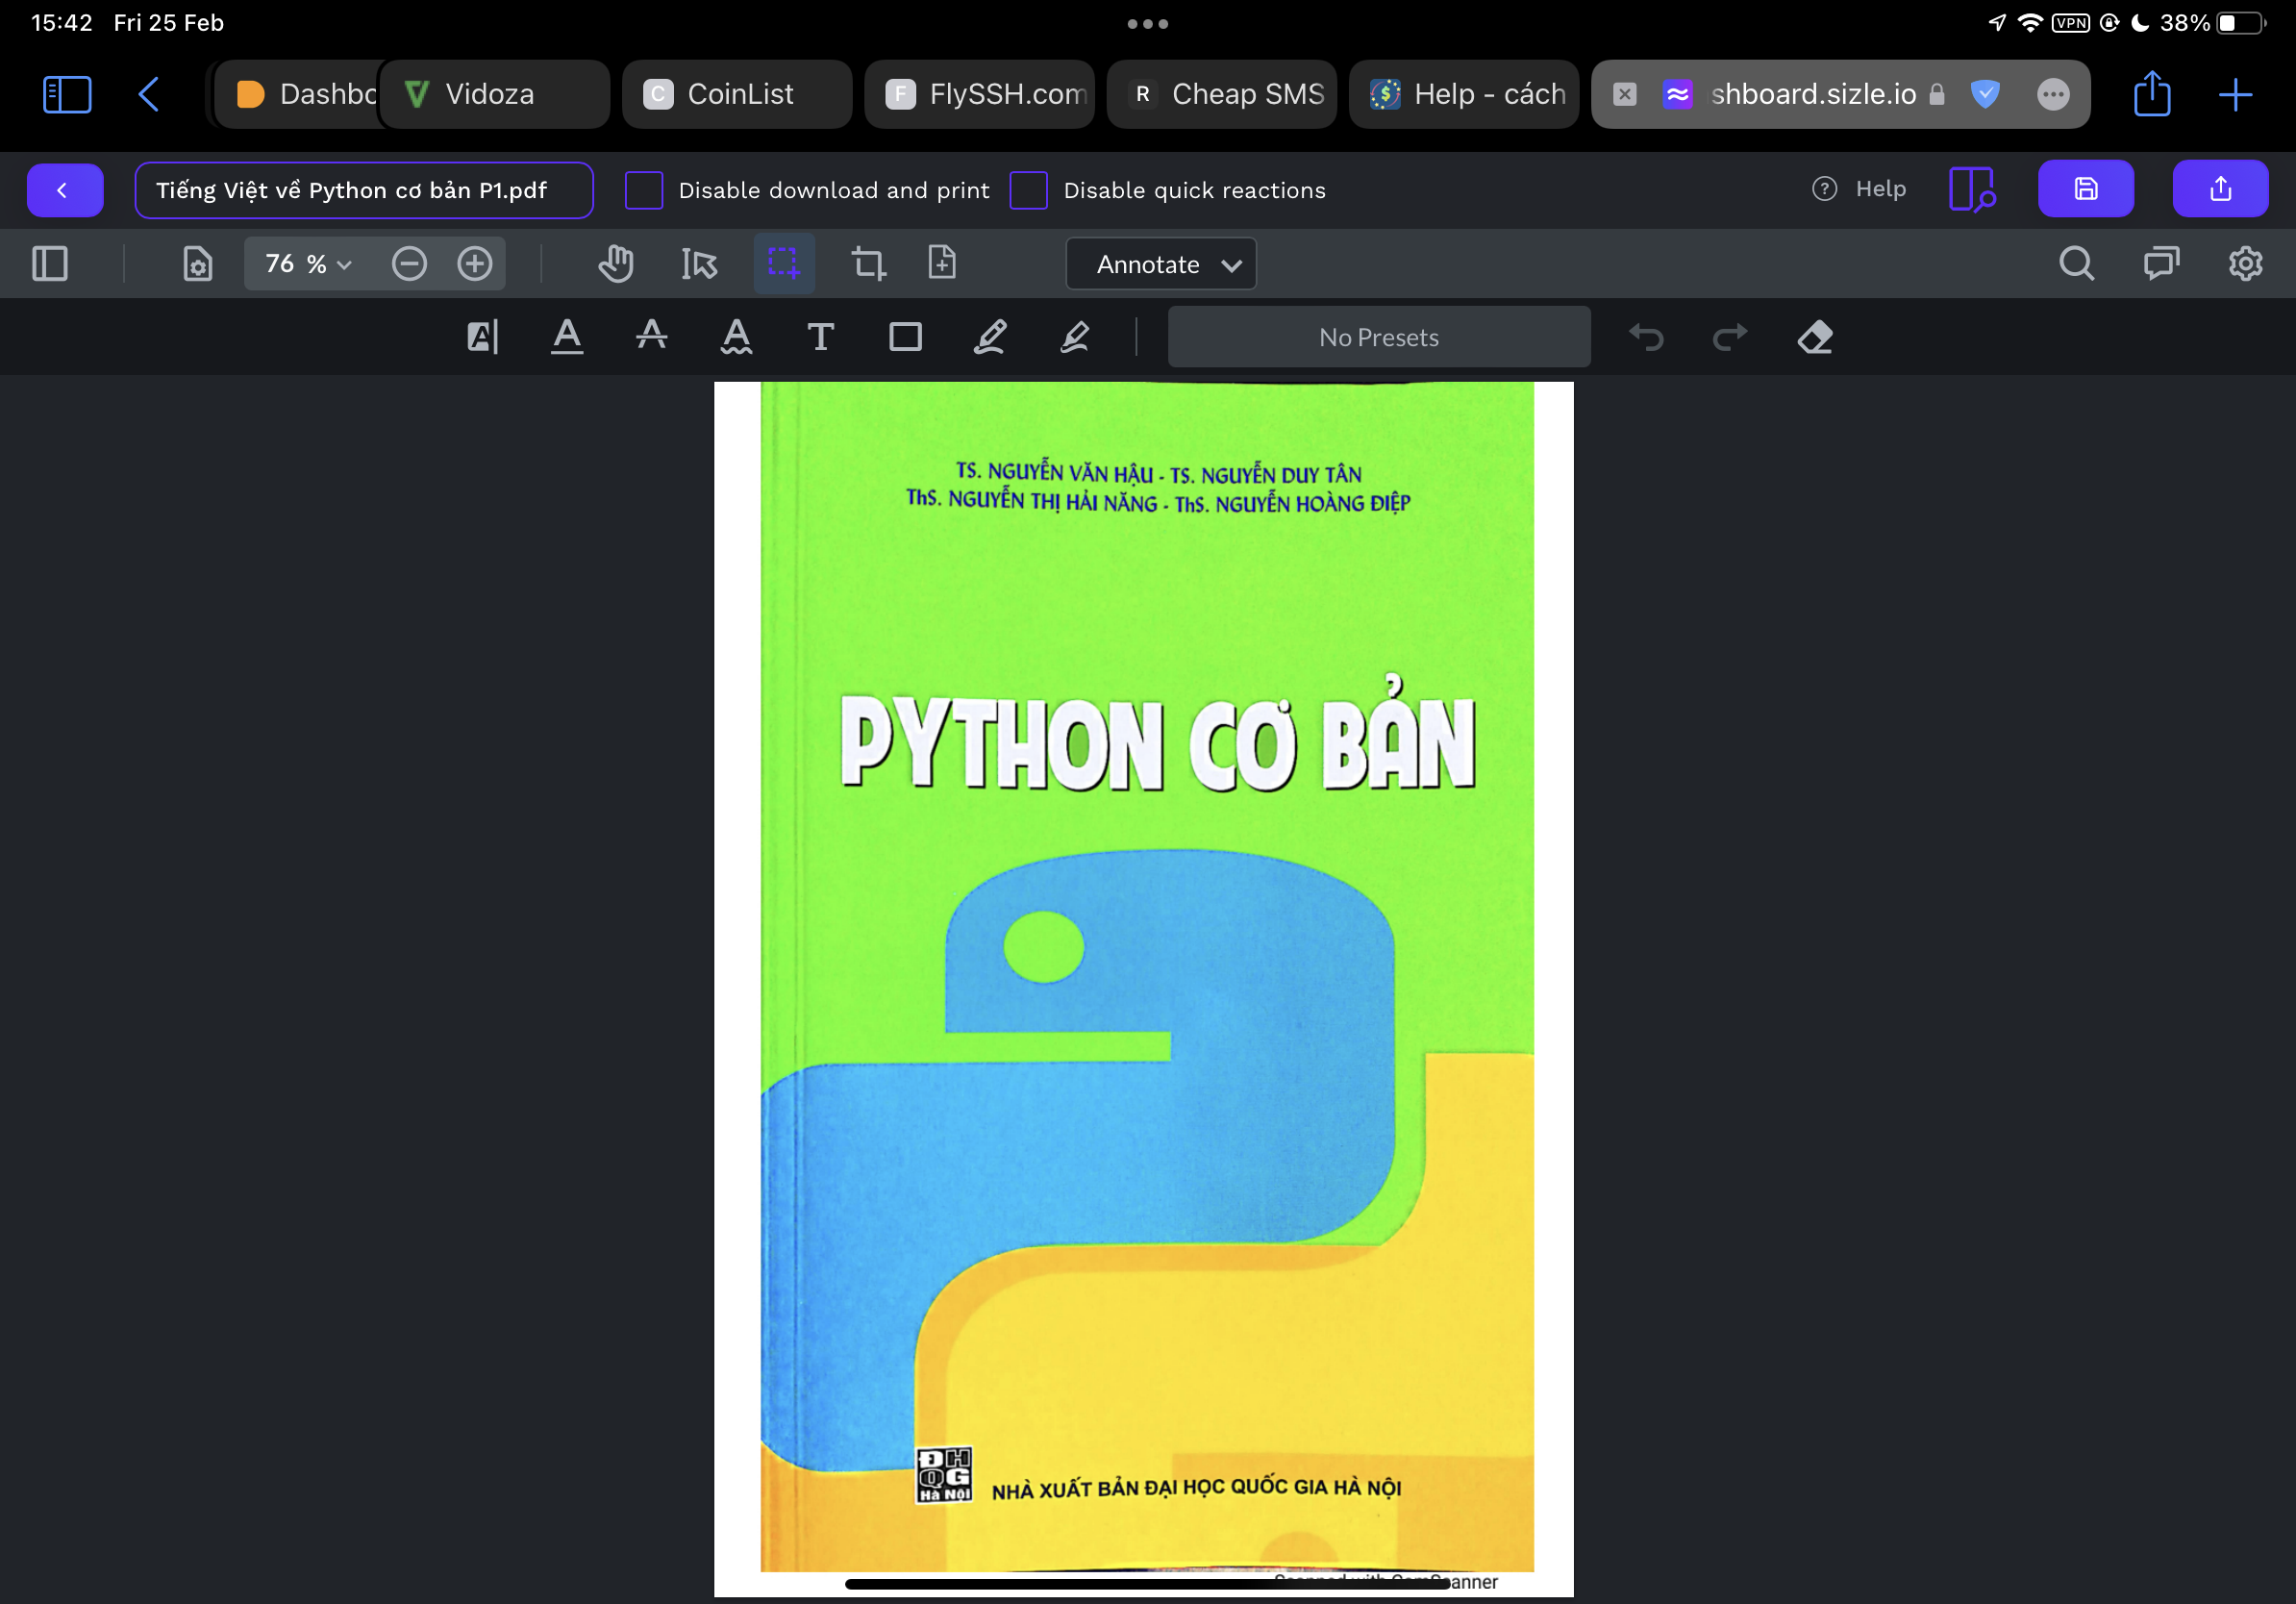Select the text highlight tool
This screenshot has height=1604, width=2296.
coord(483,337)
